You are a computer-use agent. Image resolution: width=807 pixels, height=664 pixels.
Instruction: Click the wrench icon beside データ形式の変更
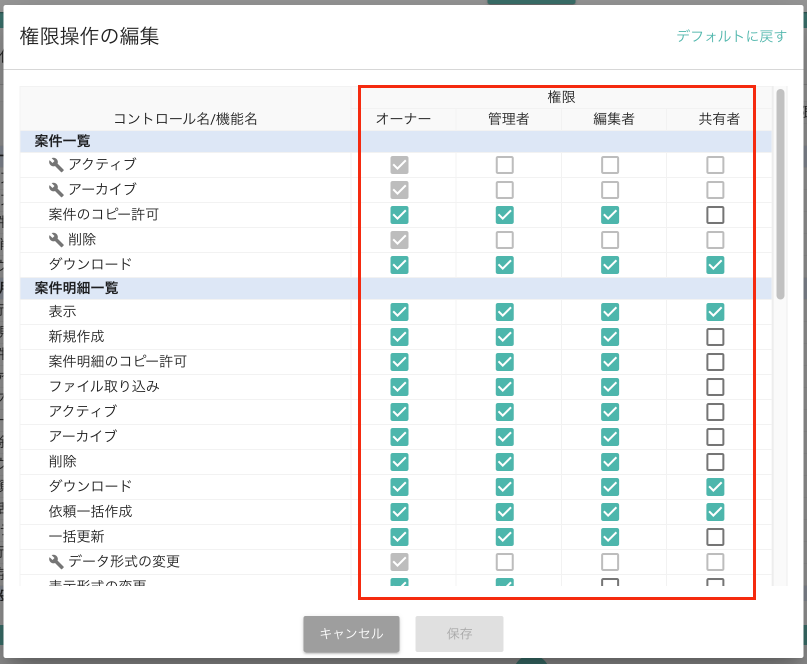[x=56, y=562]
